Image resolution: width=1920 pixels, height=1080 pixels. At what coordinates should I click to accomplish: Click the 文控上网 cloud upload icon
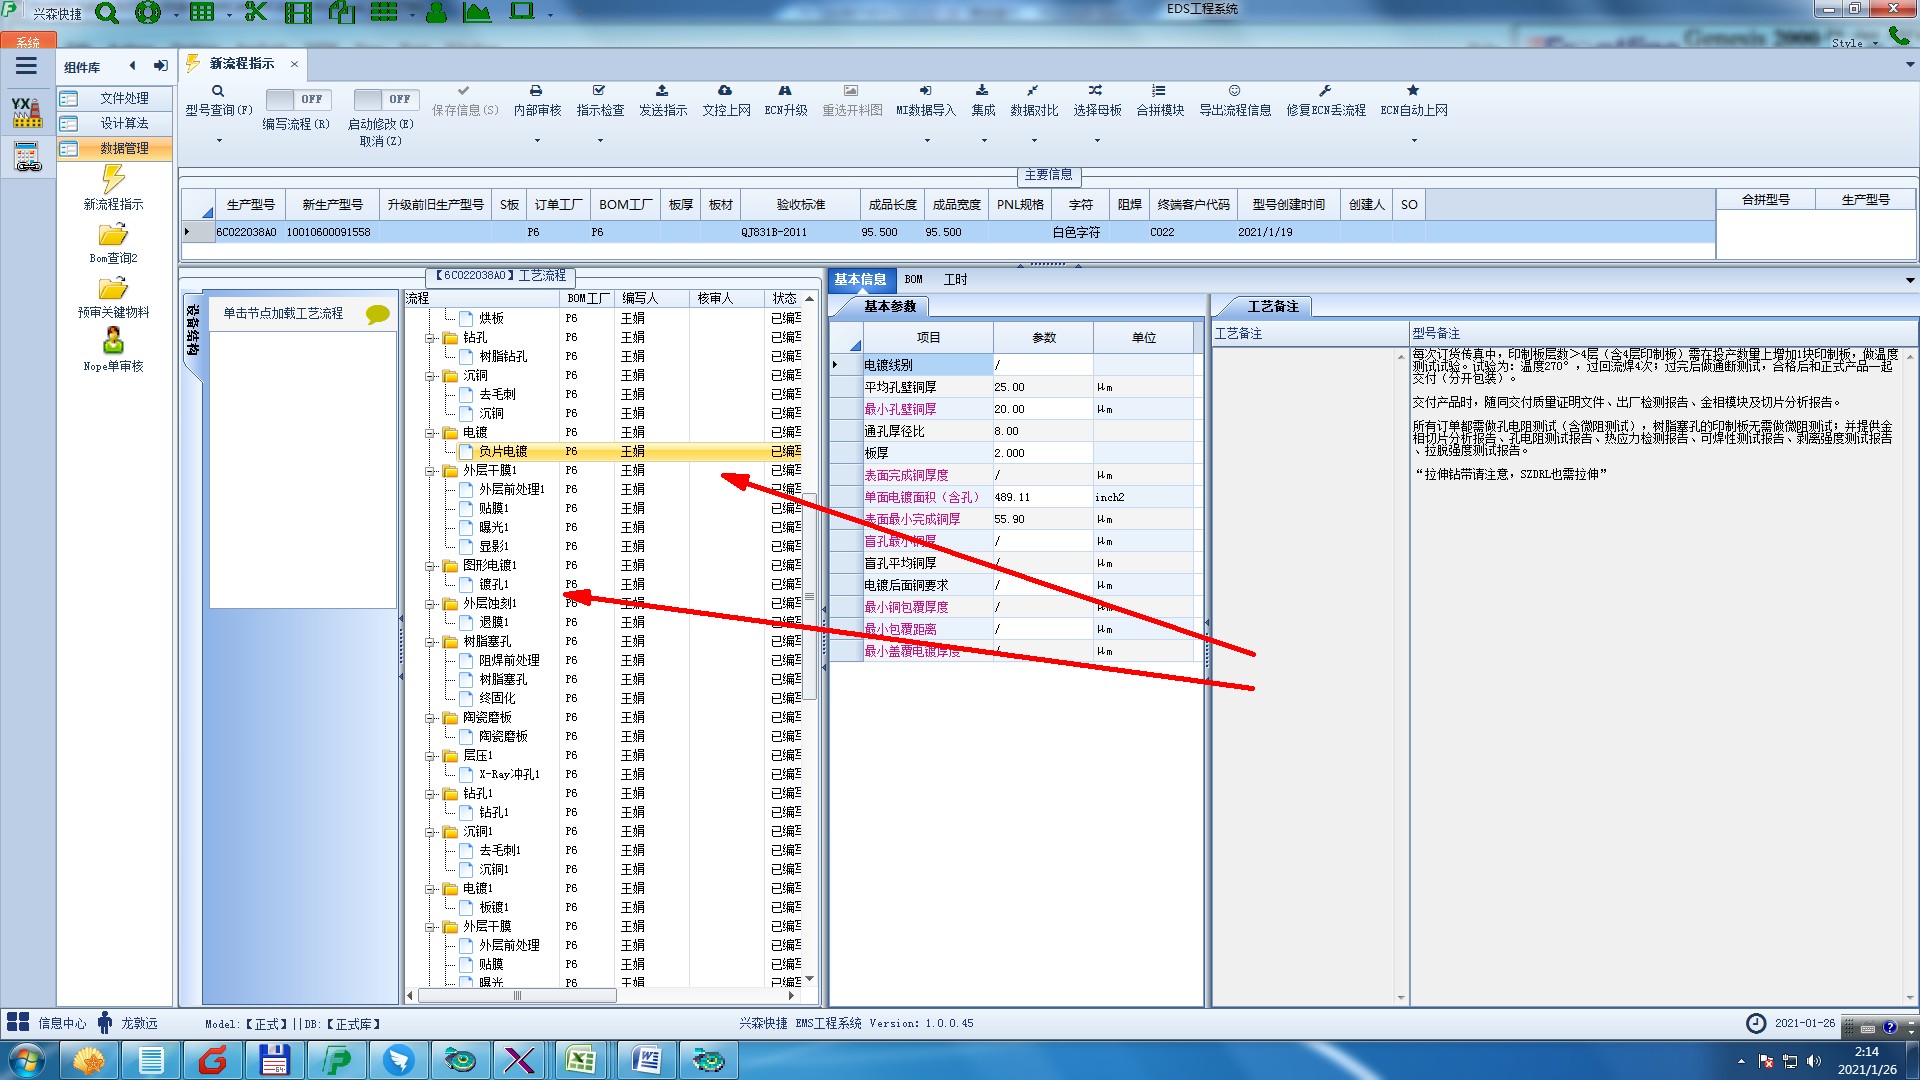(x=725, y=91)
